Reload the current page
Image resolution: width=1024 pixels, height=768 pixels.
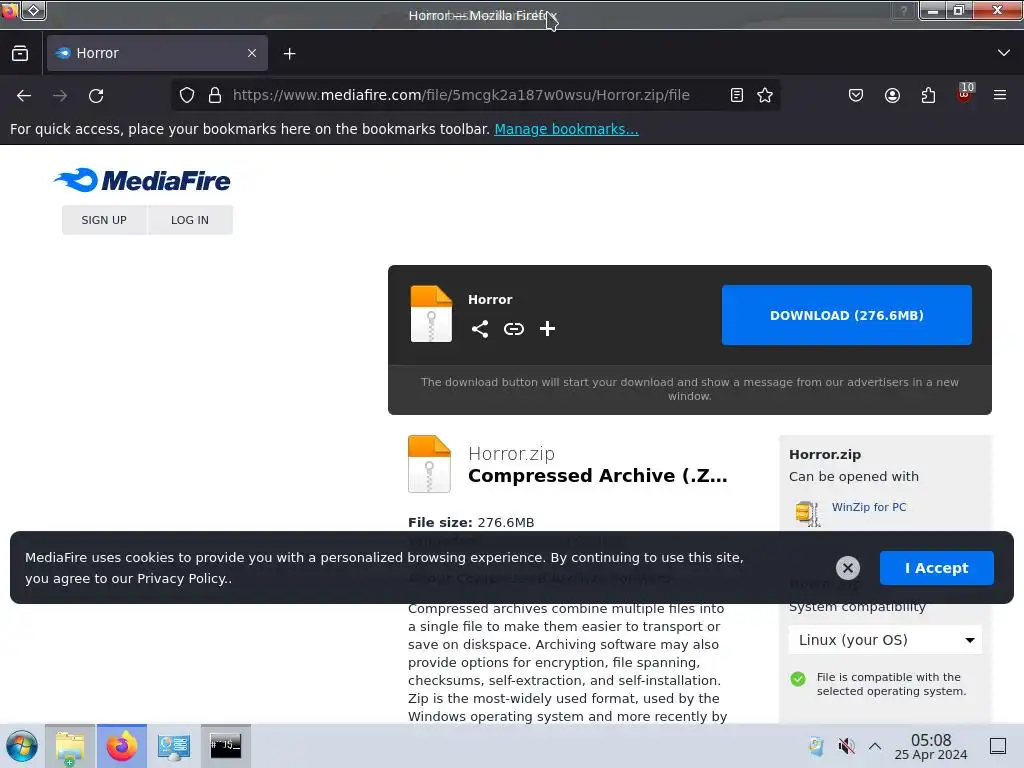96,95
